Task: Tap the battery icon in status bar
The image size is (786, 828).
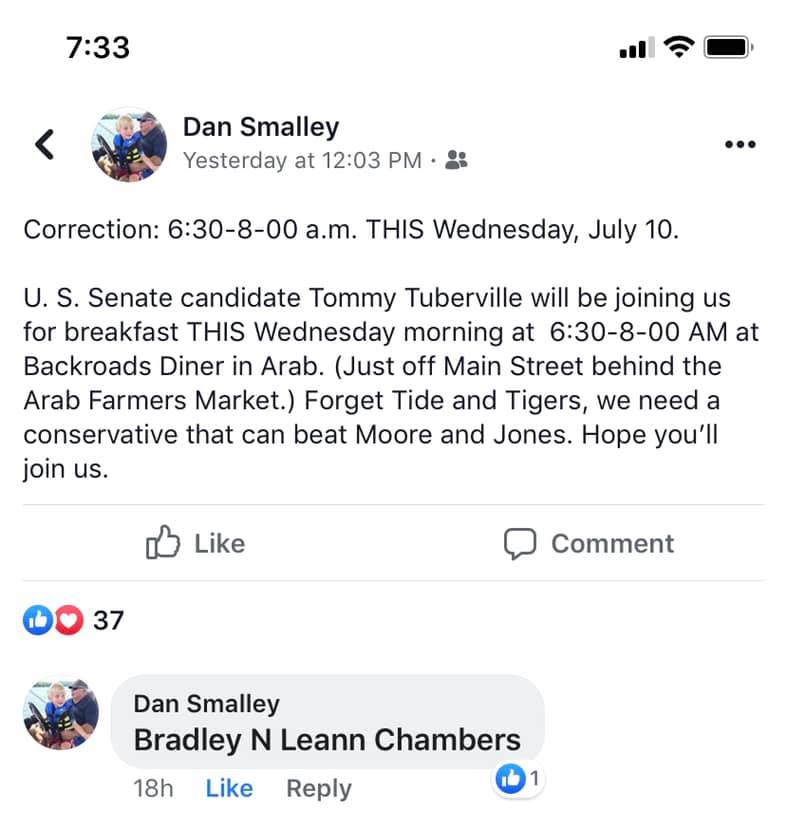Action: click(x=728, y=47)
